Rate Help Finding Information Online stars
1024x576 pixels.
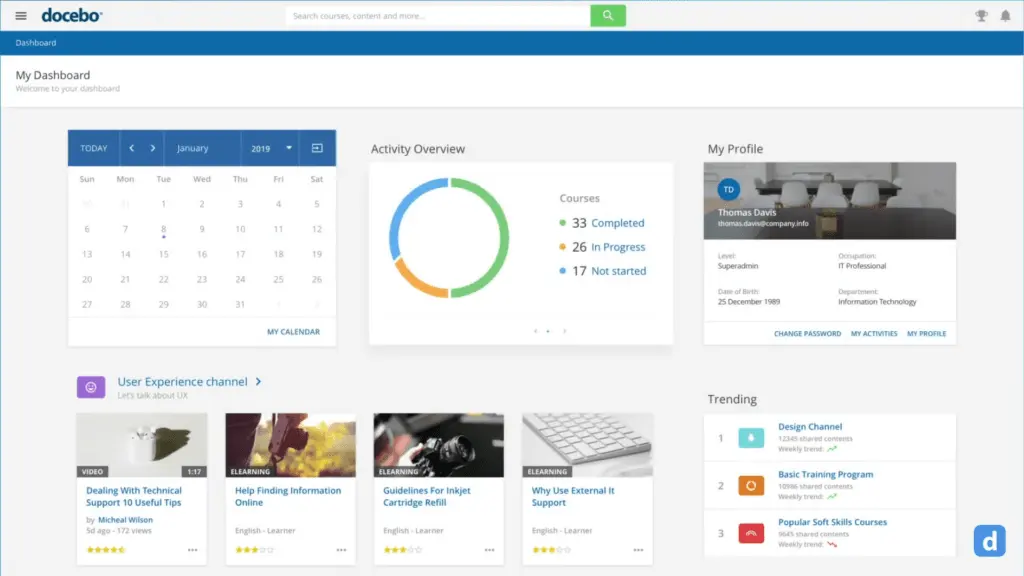click(254, 550)
